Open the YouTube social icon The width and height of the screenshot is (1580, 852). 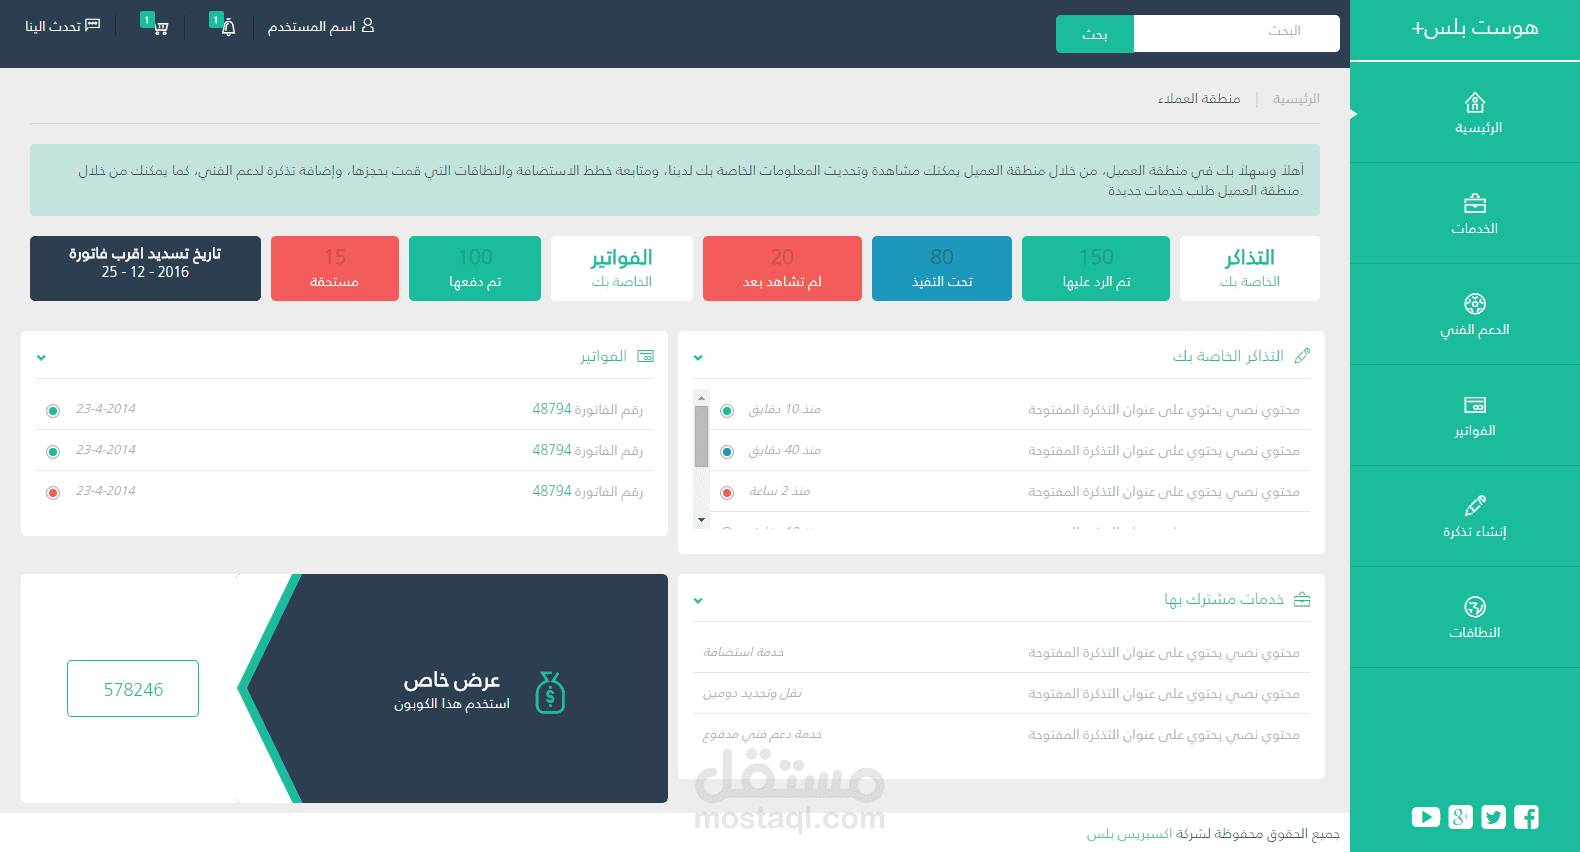[x=1426, y=817]
